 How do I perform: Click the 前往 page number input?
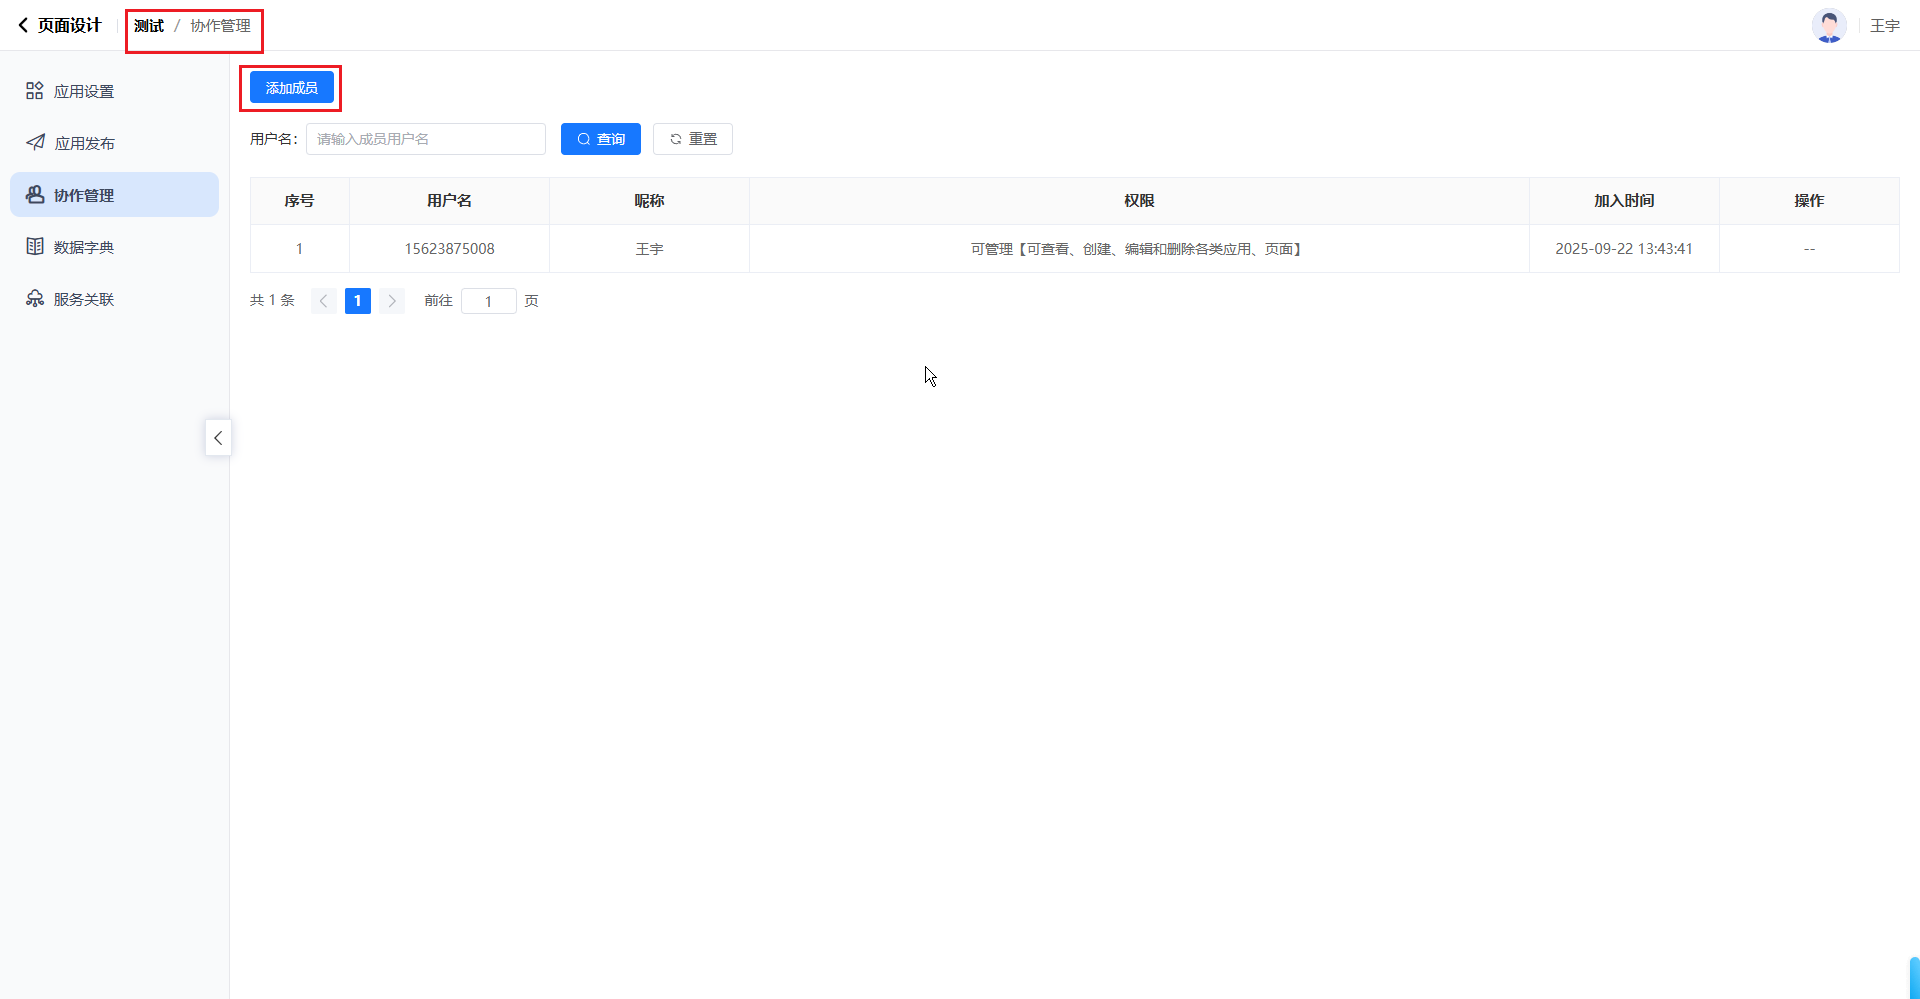click(488, 301)
